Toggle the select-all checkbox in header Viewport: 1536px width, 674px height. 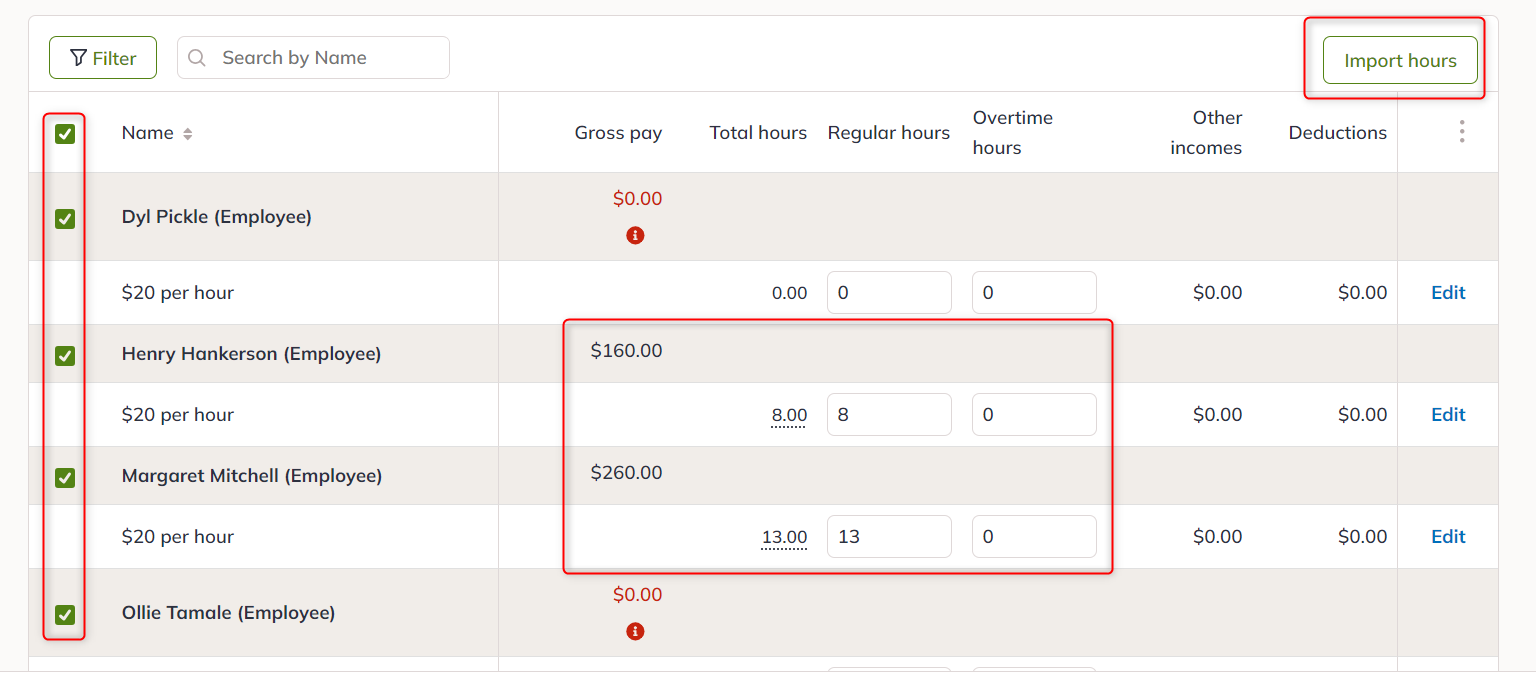[65, 133]
